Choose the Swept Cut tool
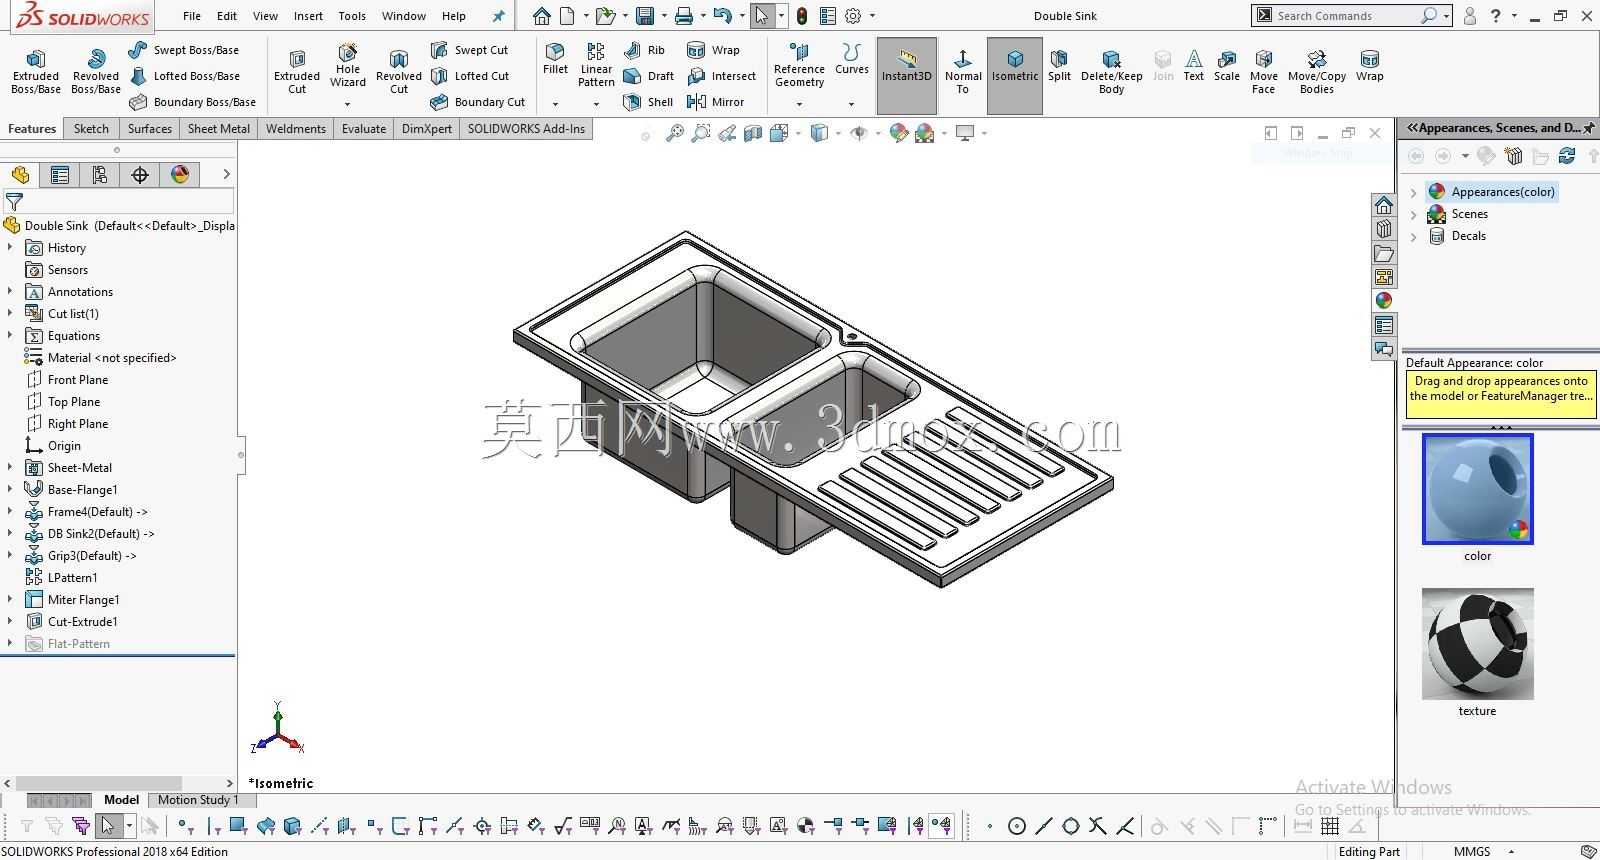1600x860 pixels. click(x=469, y=50)
